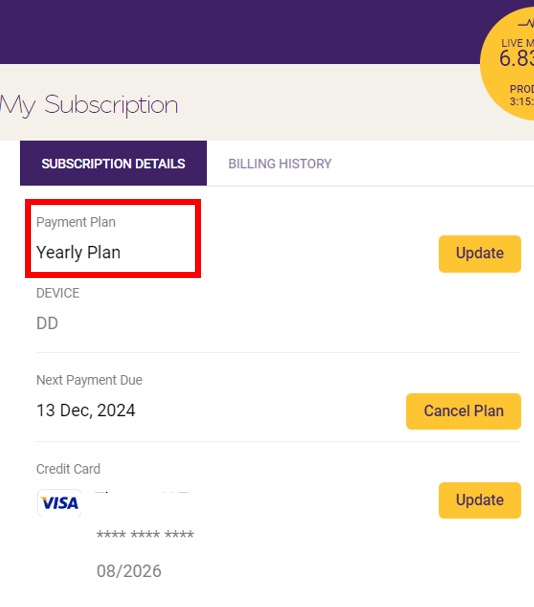This screenshot has width=534, height=607.
Task: Click Update button beside Credit Card
Action: tap(480, 500)
